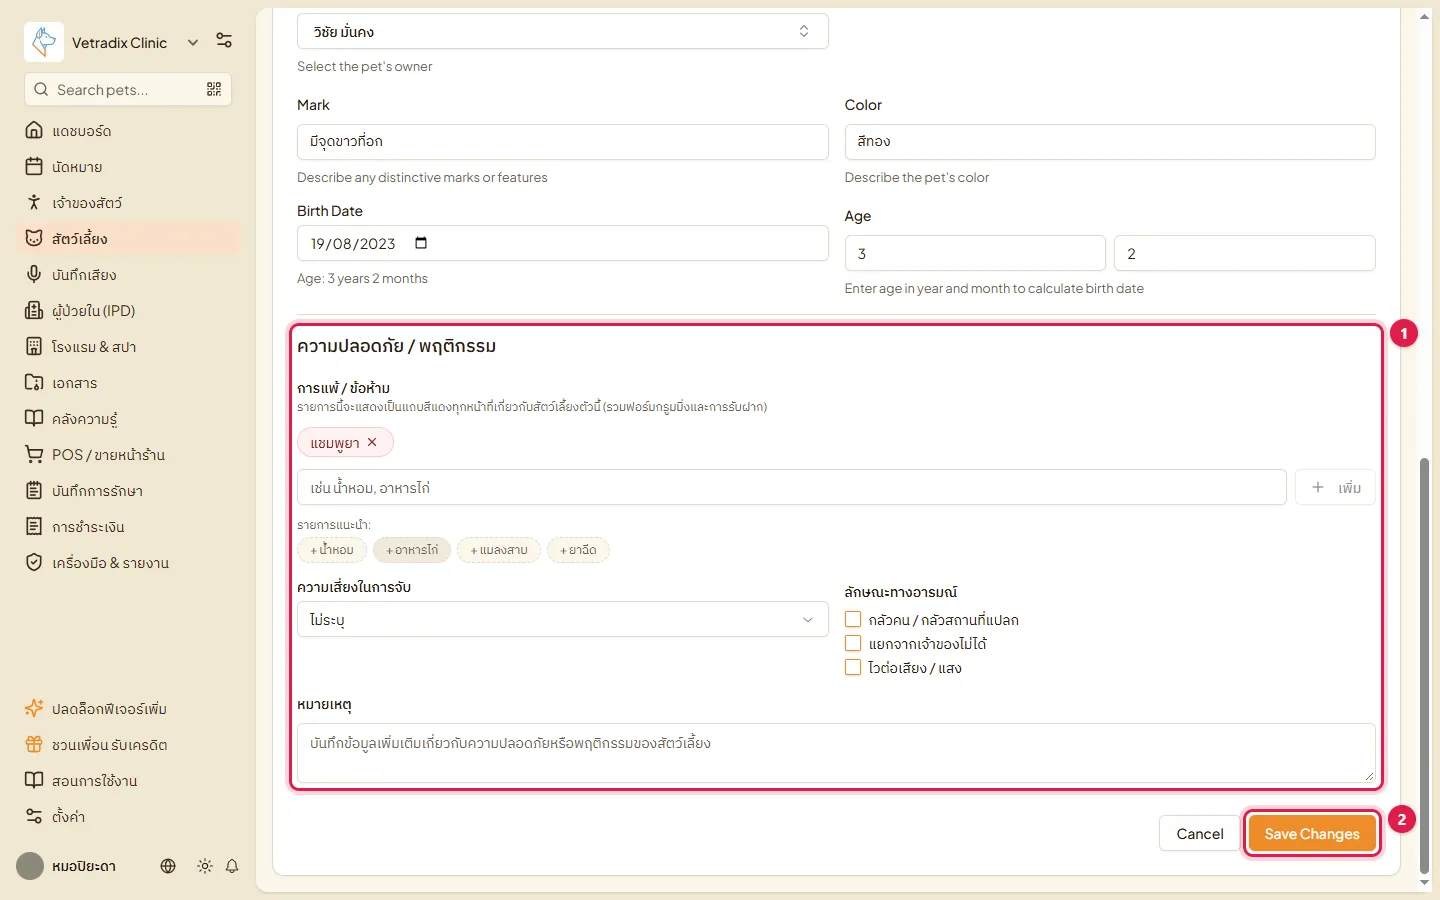
Task: Open the ความเสี่ยงในการจับ dropdown
Action: point(562,619)
